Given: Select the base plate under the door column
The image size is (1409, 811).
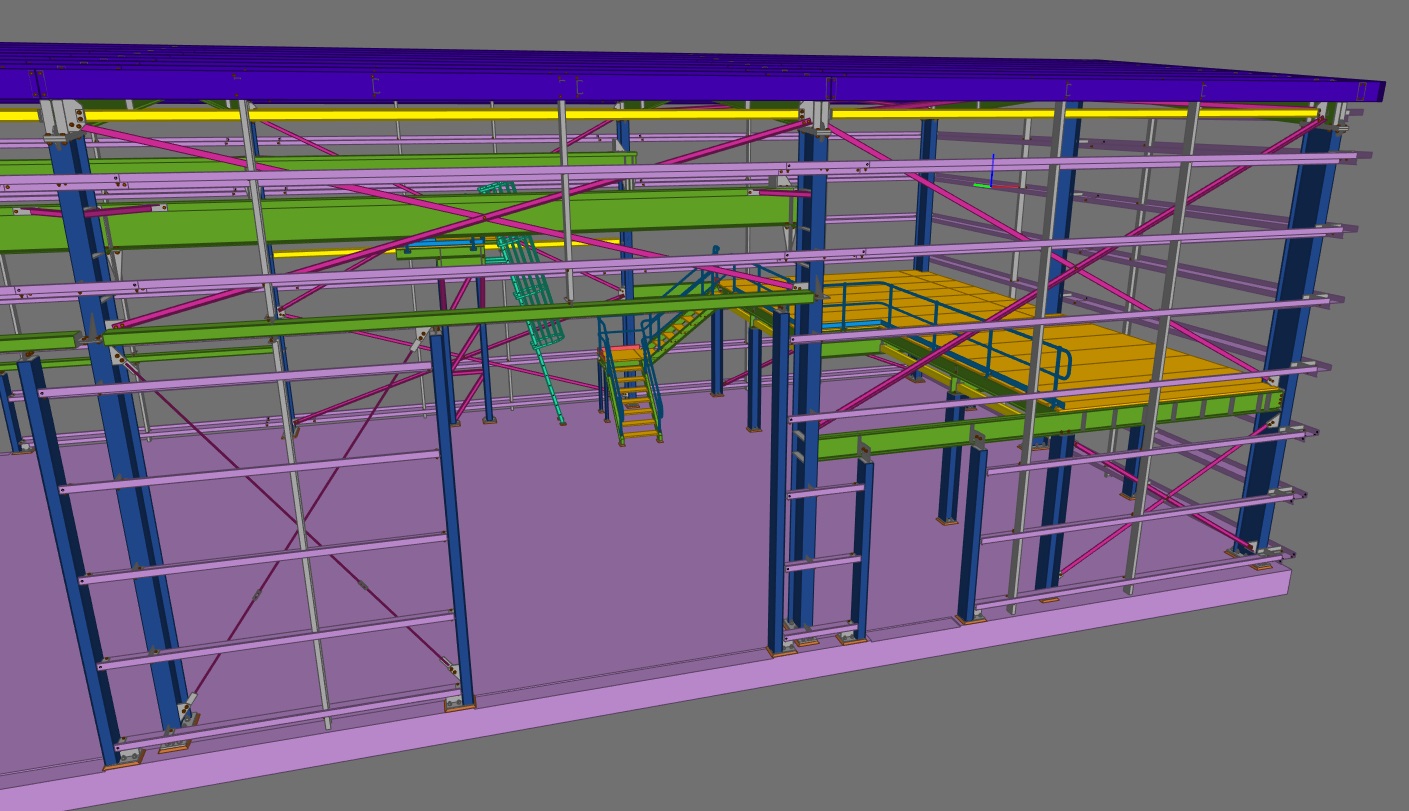Looking at the screenshot, I should (x=459, y=704).
